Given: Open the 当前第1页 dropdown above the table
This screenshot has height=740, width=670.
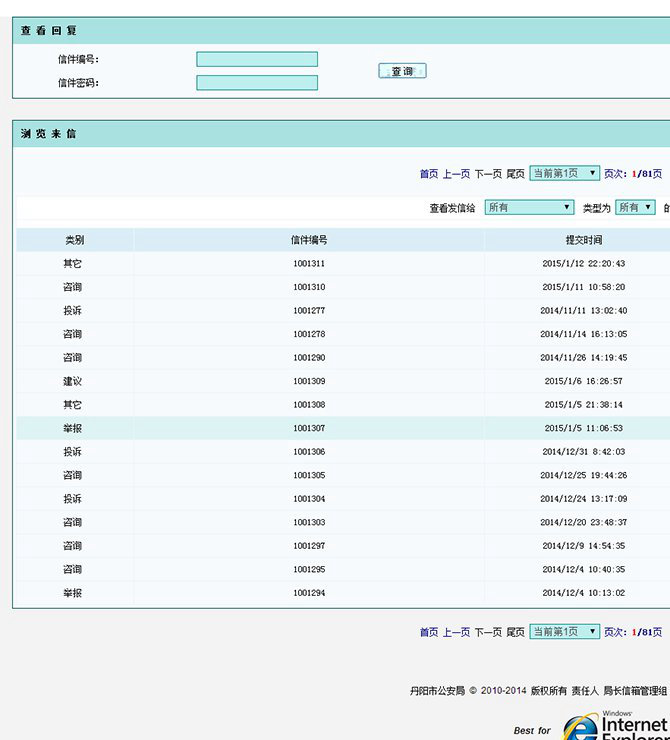Looking at the screenshot, I should tap(564, 173).
